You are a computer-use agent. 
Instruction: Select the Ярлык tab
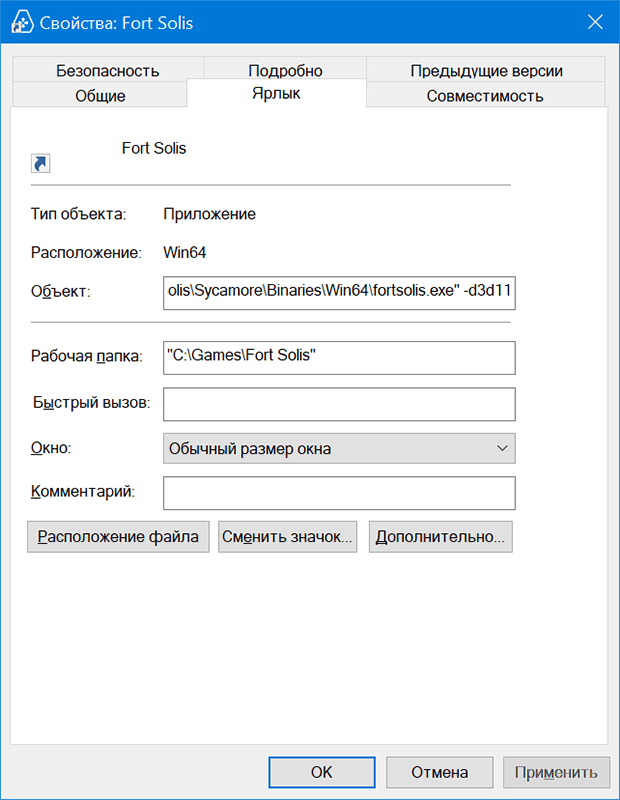pyautogui.click(x=276, y=93)
